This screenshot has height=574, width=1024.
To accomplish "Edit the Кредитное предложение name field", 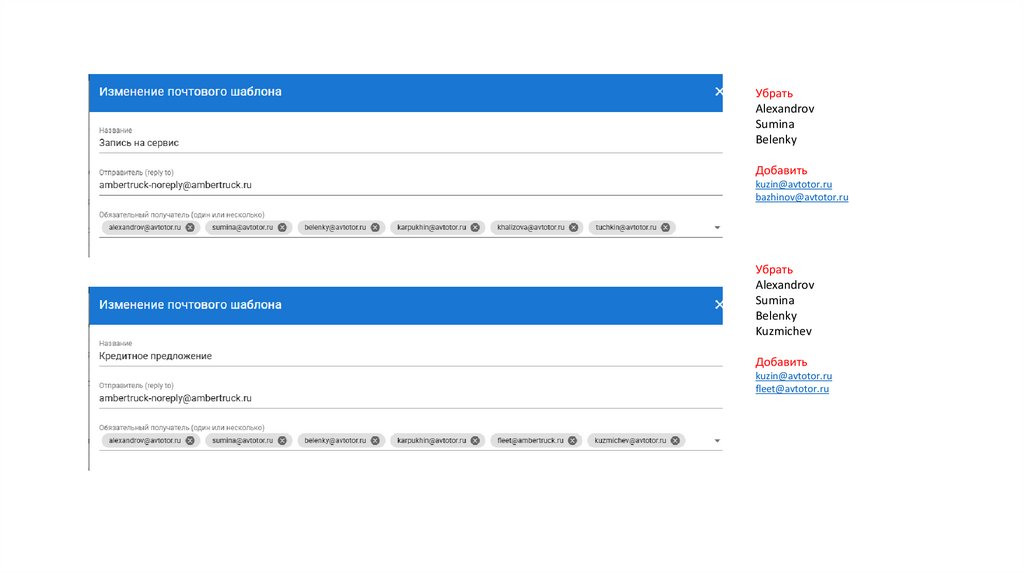I will point(410,356).
